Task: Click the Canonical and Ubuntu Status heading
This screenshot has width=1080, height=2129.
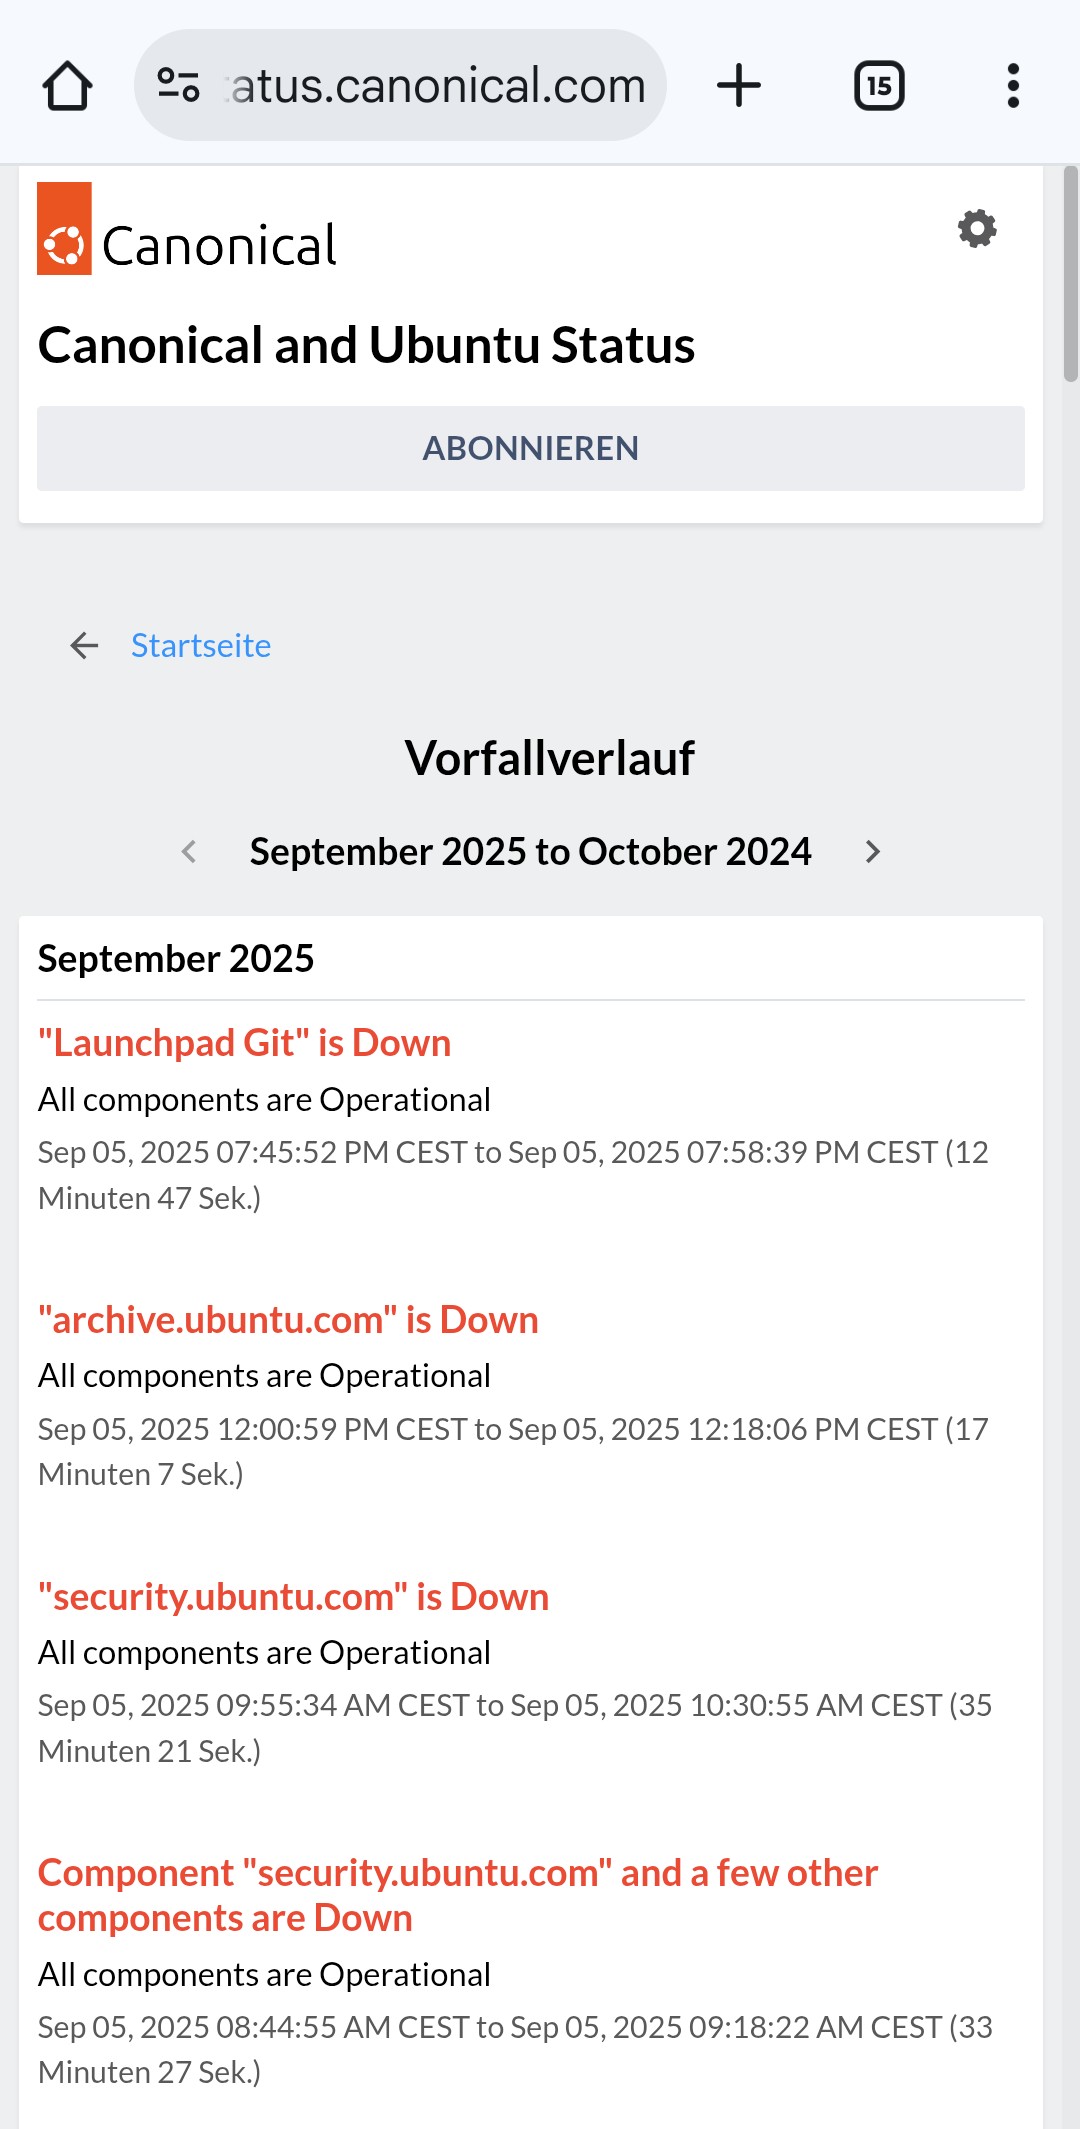Action: point(366,346)
